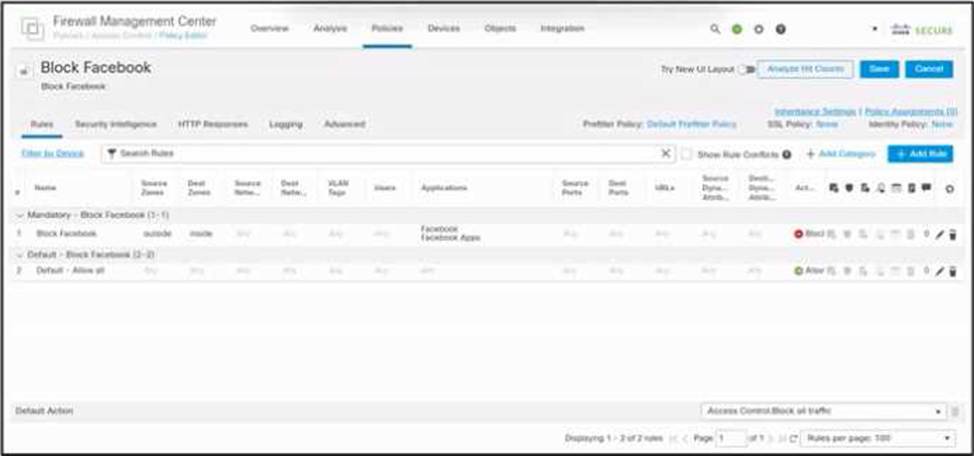
Task: Click the green deployment status icon
Action: tap(737, 29)
